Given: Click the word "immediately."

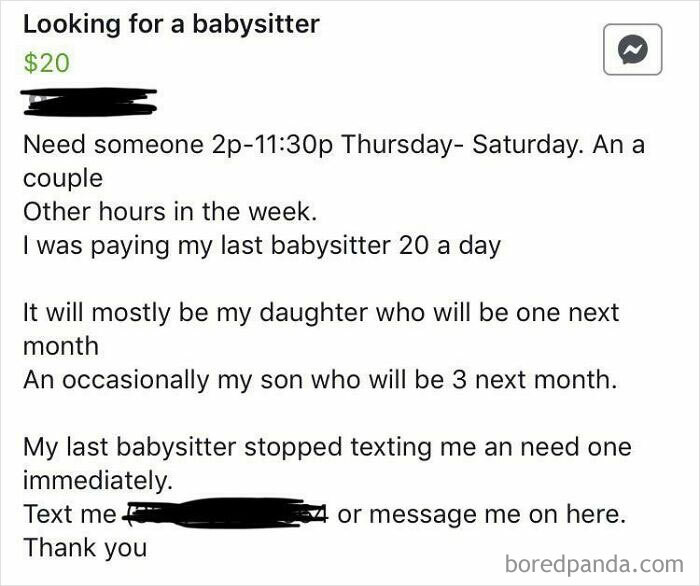Looking at the screenshot, I should (98, 481).
